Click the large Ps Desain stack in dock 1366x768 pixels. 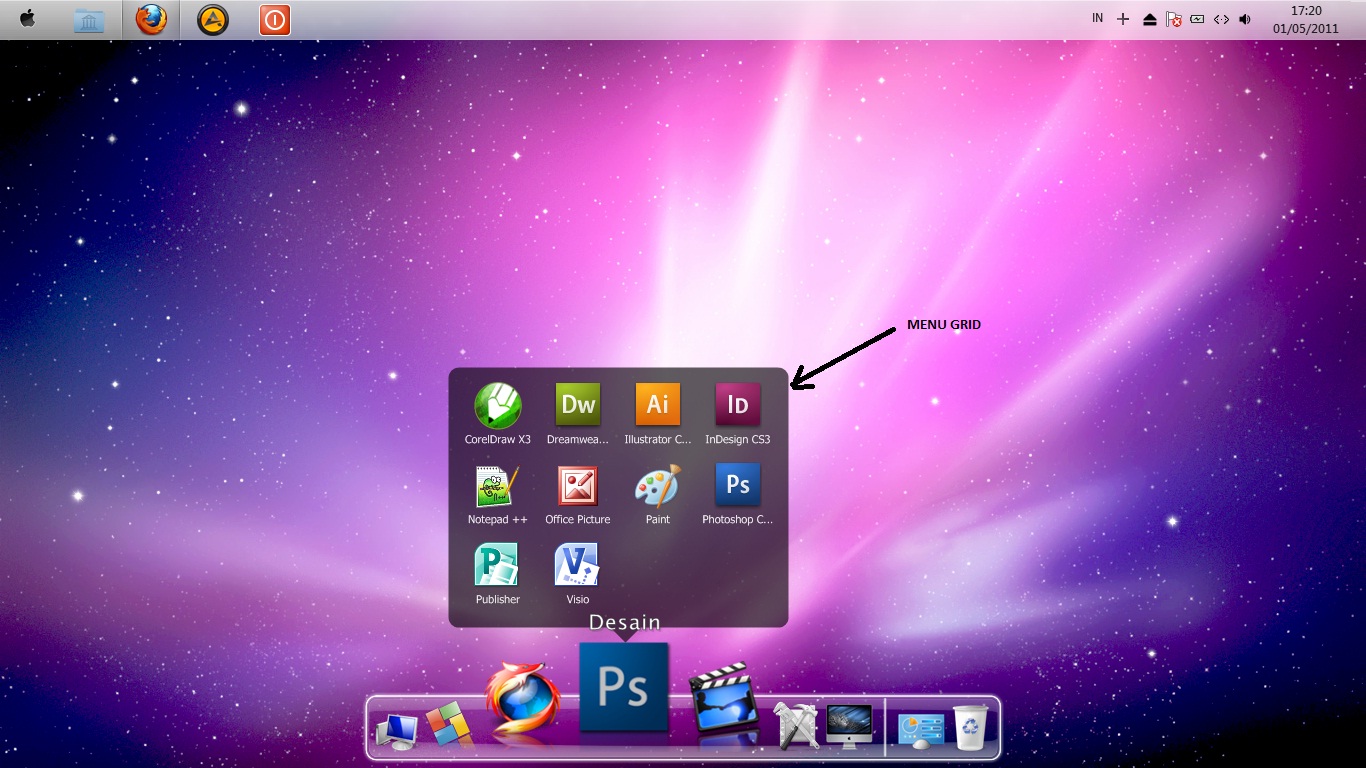pyautogui.click(x=624, y=687)
